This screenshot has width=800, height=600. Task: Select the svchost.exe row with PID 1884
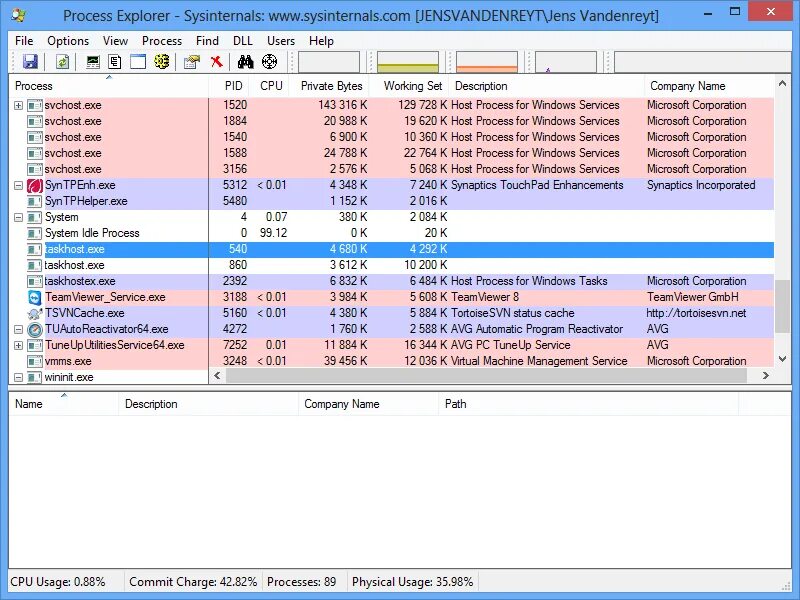391,121
